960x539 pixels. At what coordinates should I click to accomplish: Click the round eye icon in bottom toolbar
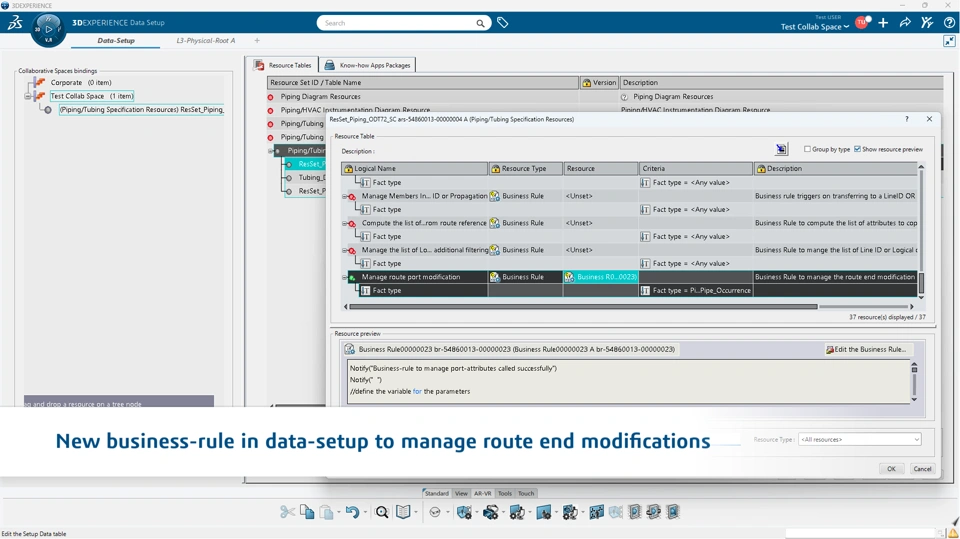[435, 512]
